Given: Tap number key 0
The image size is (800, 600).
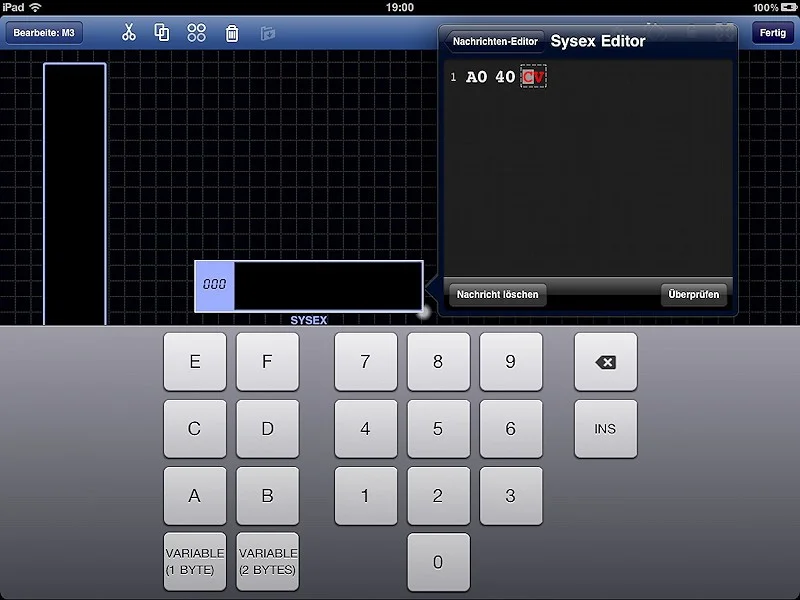Looking at the screenshot, I should pos(438,562).
